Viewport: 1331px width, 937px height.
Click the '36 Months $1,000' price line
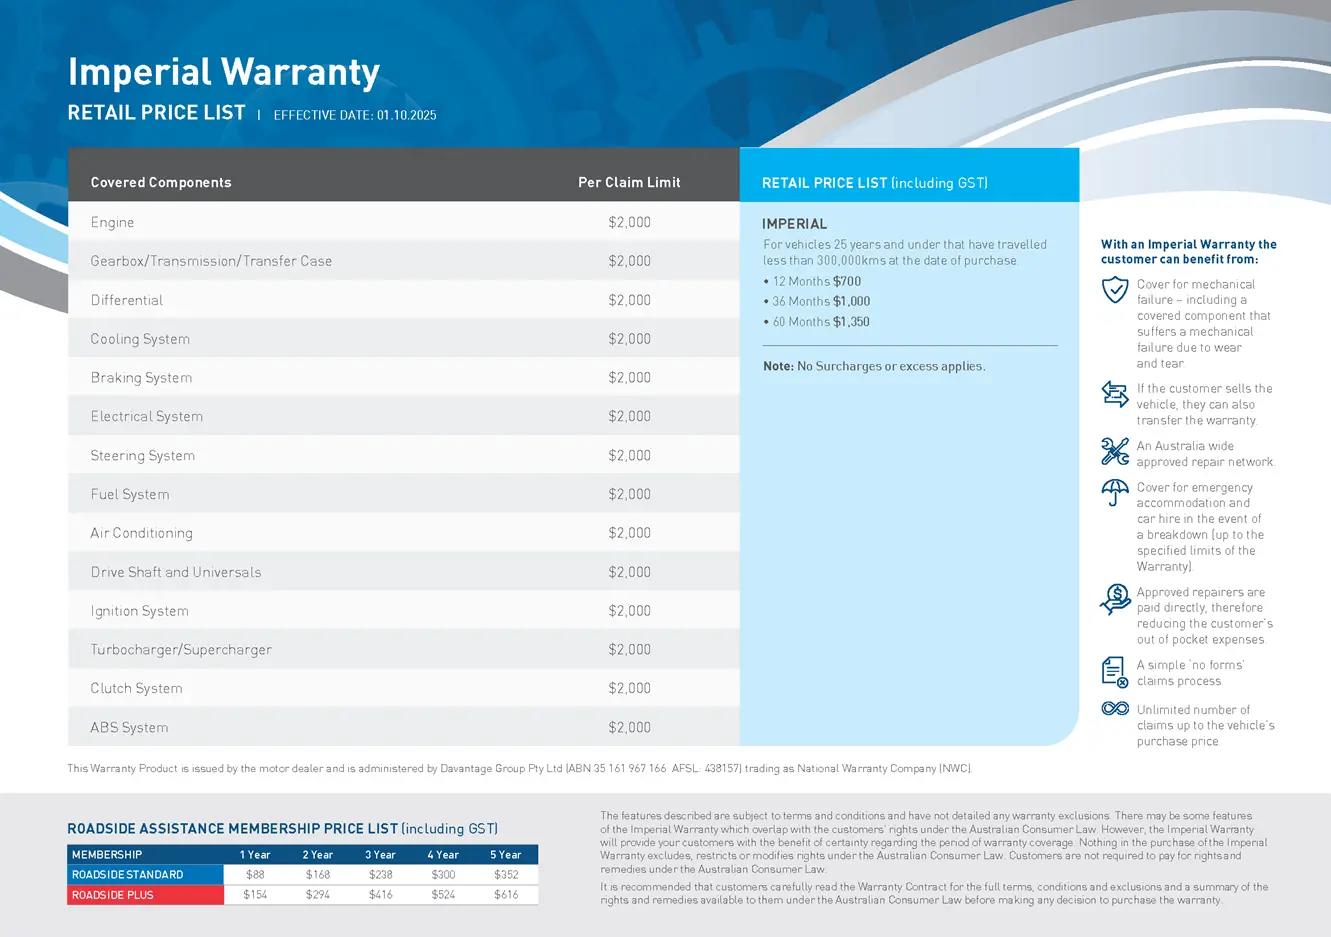(816, 301)
